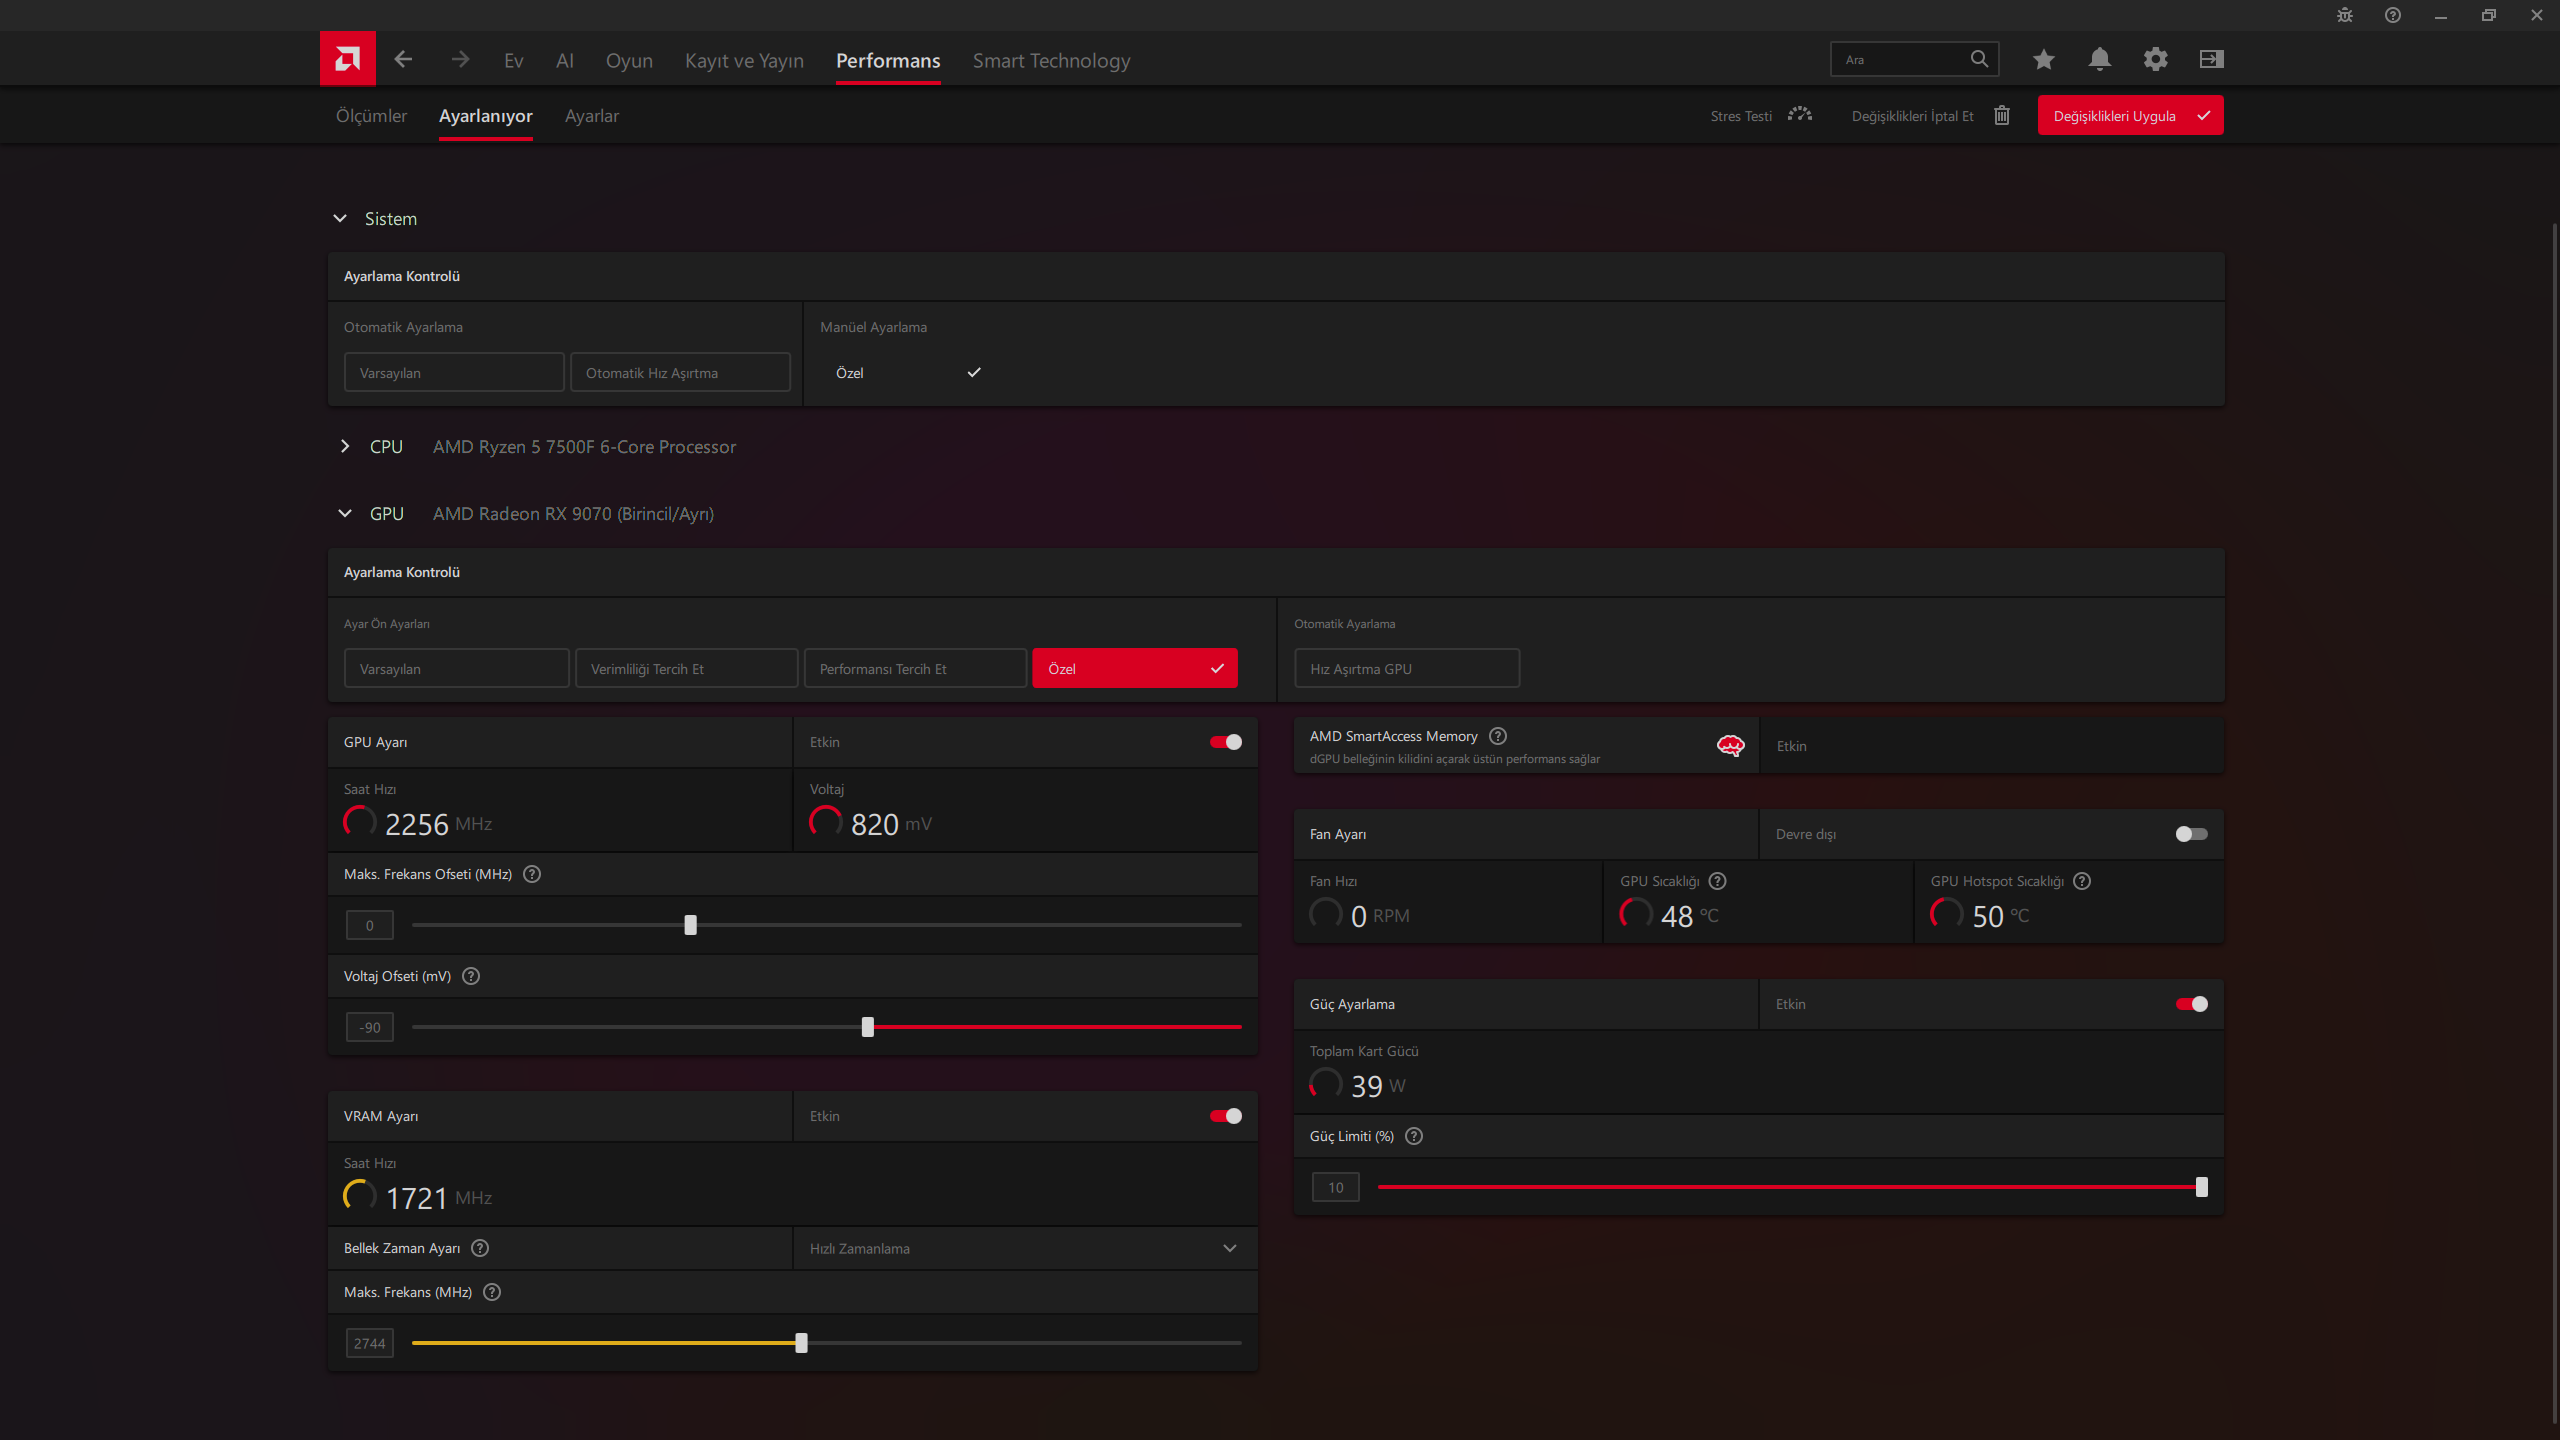The height and width of the screenshot is (1440, 2560).
Task: Open the Ölçümler sub-tab
Action: [371, 116]
